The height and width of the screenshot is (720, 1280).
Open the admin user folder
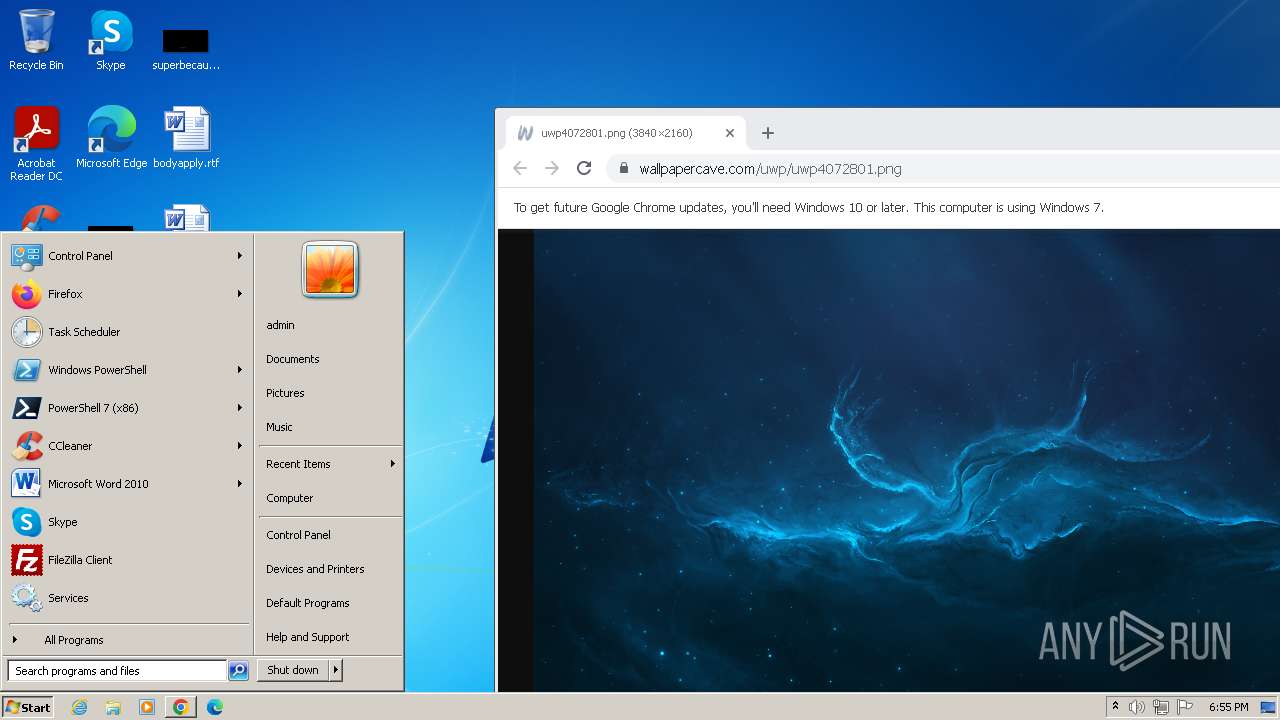point(330,325)
